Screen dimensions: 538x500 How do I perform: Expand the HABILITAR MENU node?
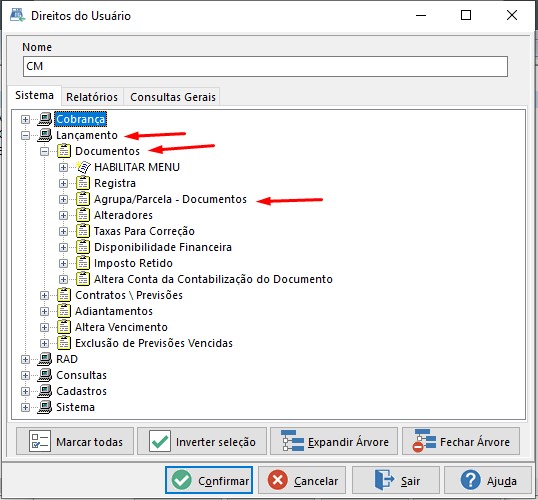coord(63,167)
